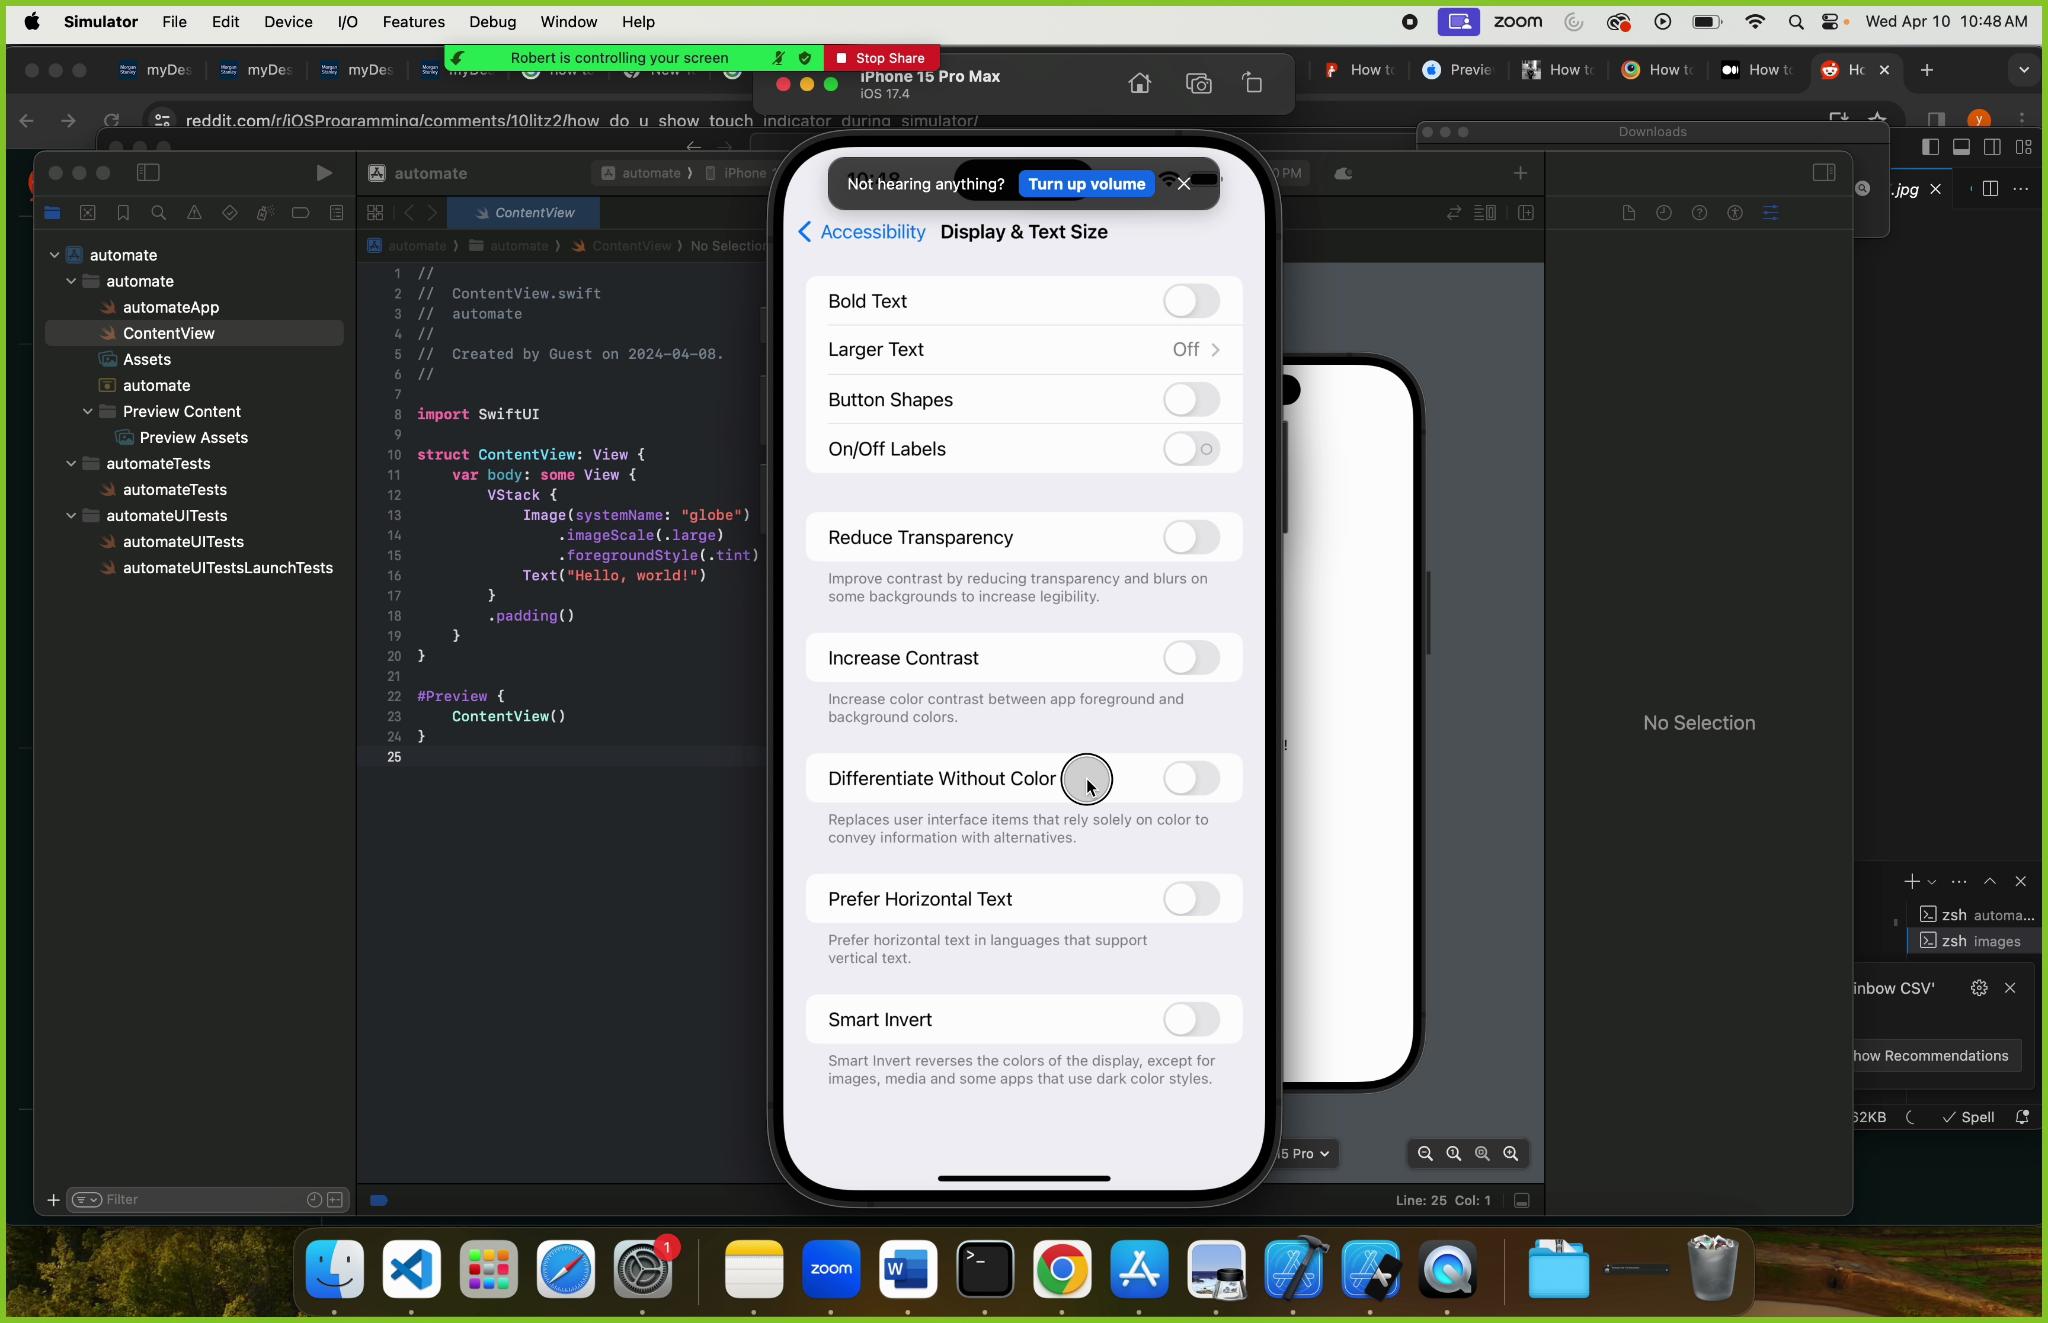Click the Xcode file navigator icon
This screenshot has width=2048, height=1323.
(52, 212)
